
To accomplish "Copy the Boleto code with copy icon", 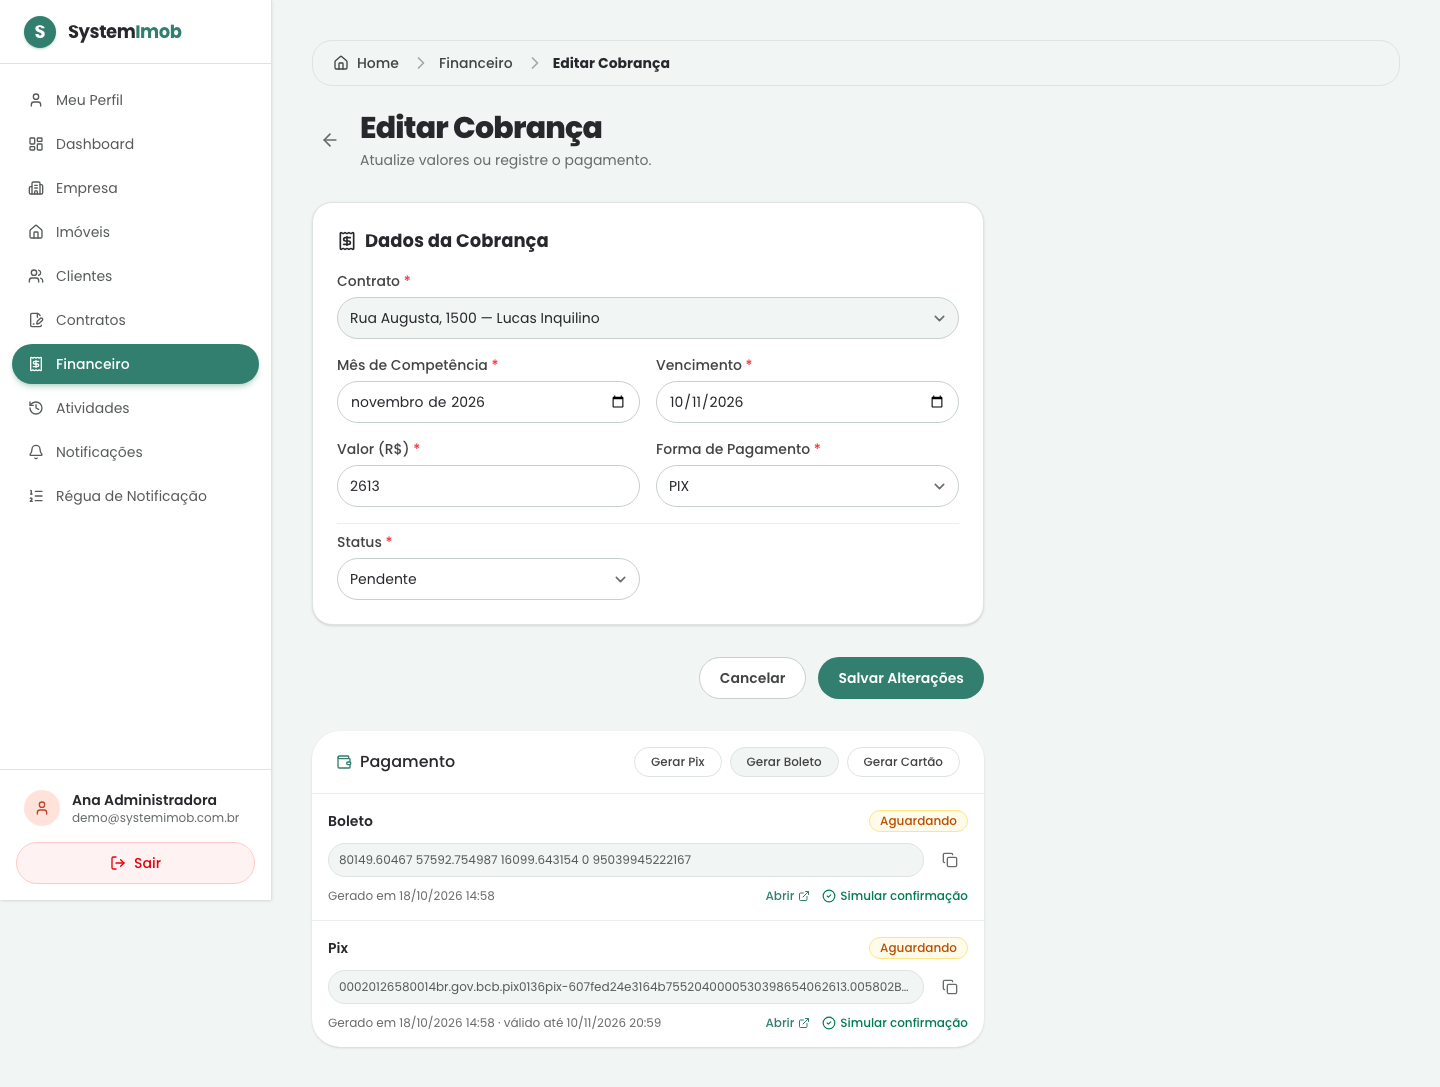I will click(x=950, y=860).
